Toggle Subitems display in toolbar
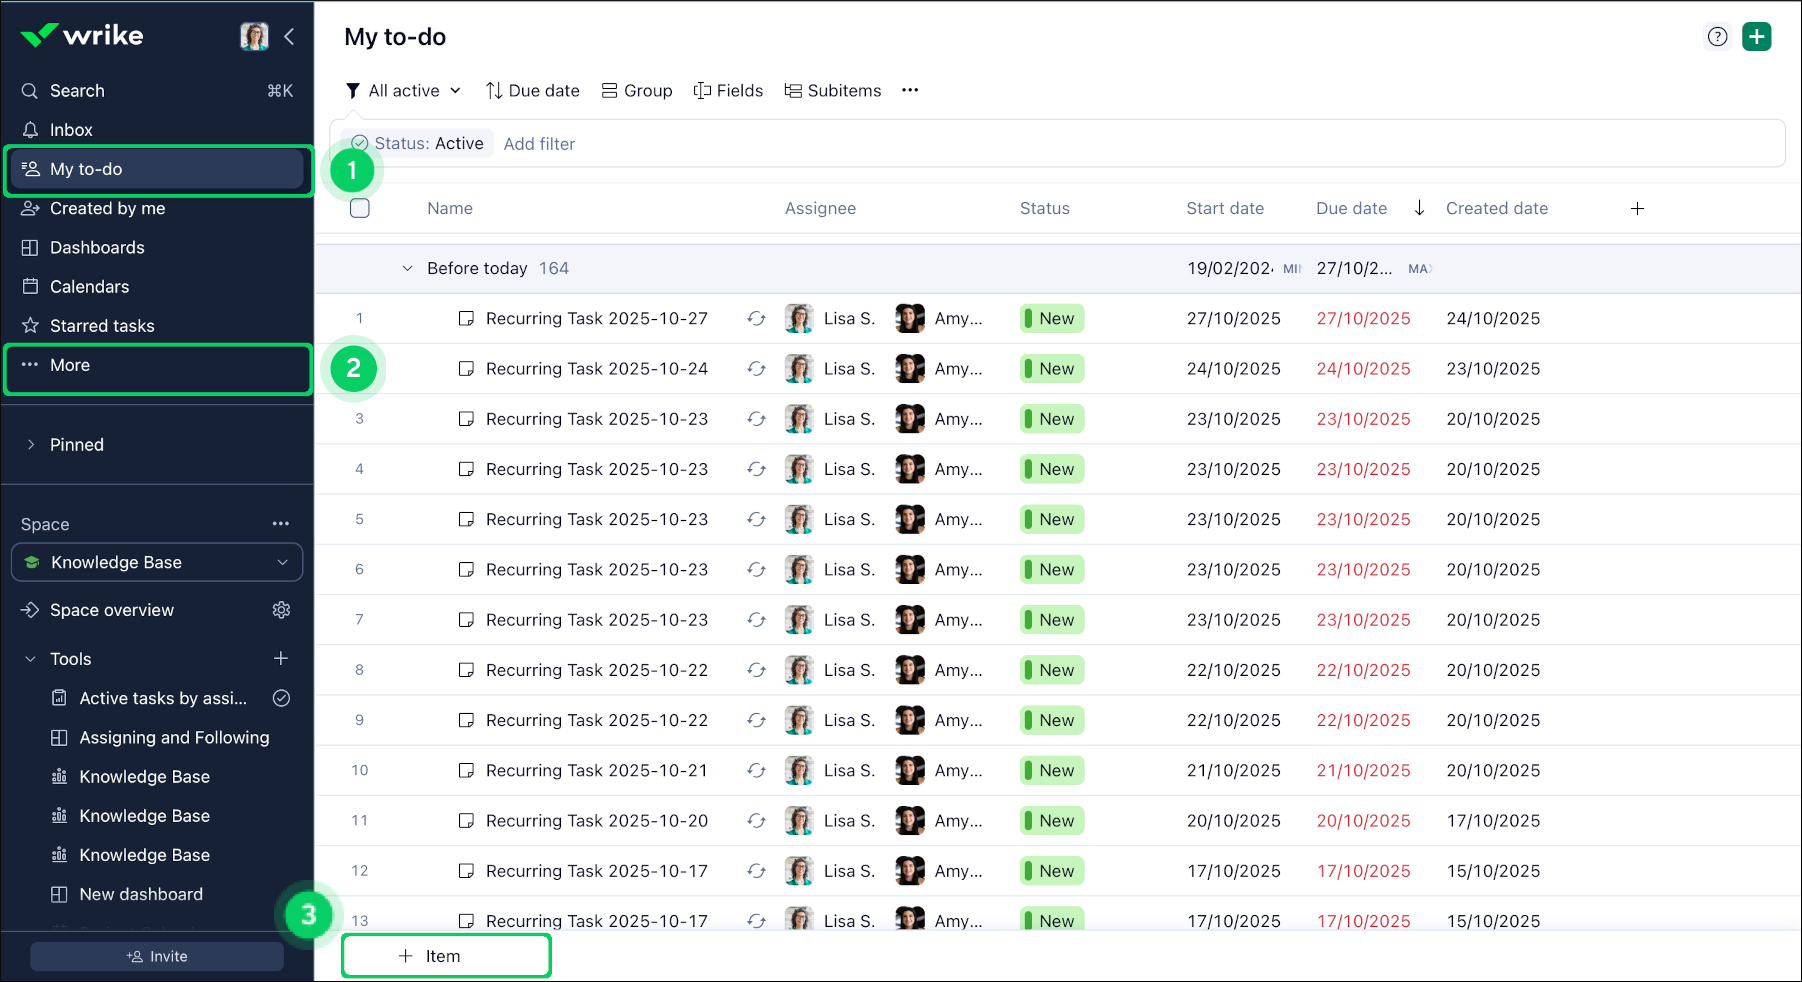This screenshot has width=1802, height=982. pos(832,90)
